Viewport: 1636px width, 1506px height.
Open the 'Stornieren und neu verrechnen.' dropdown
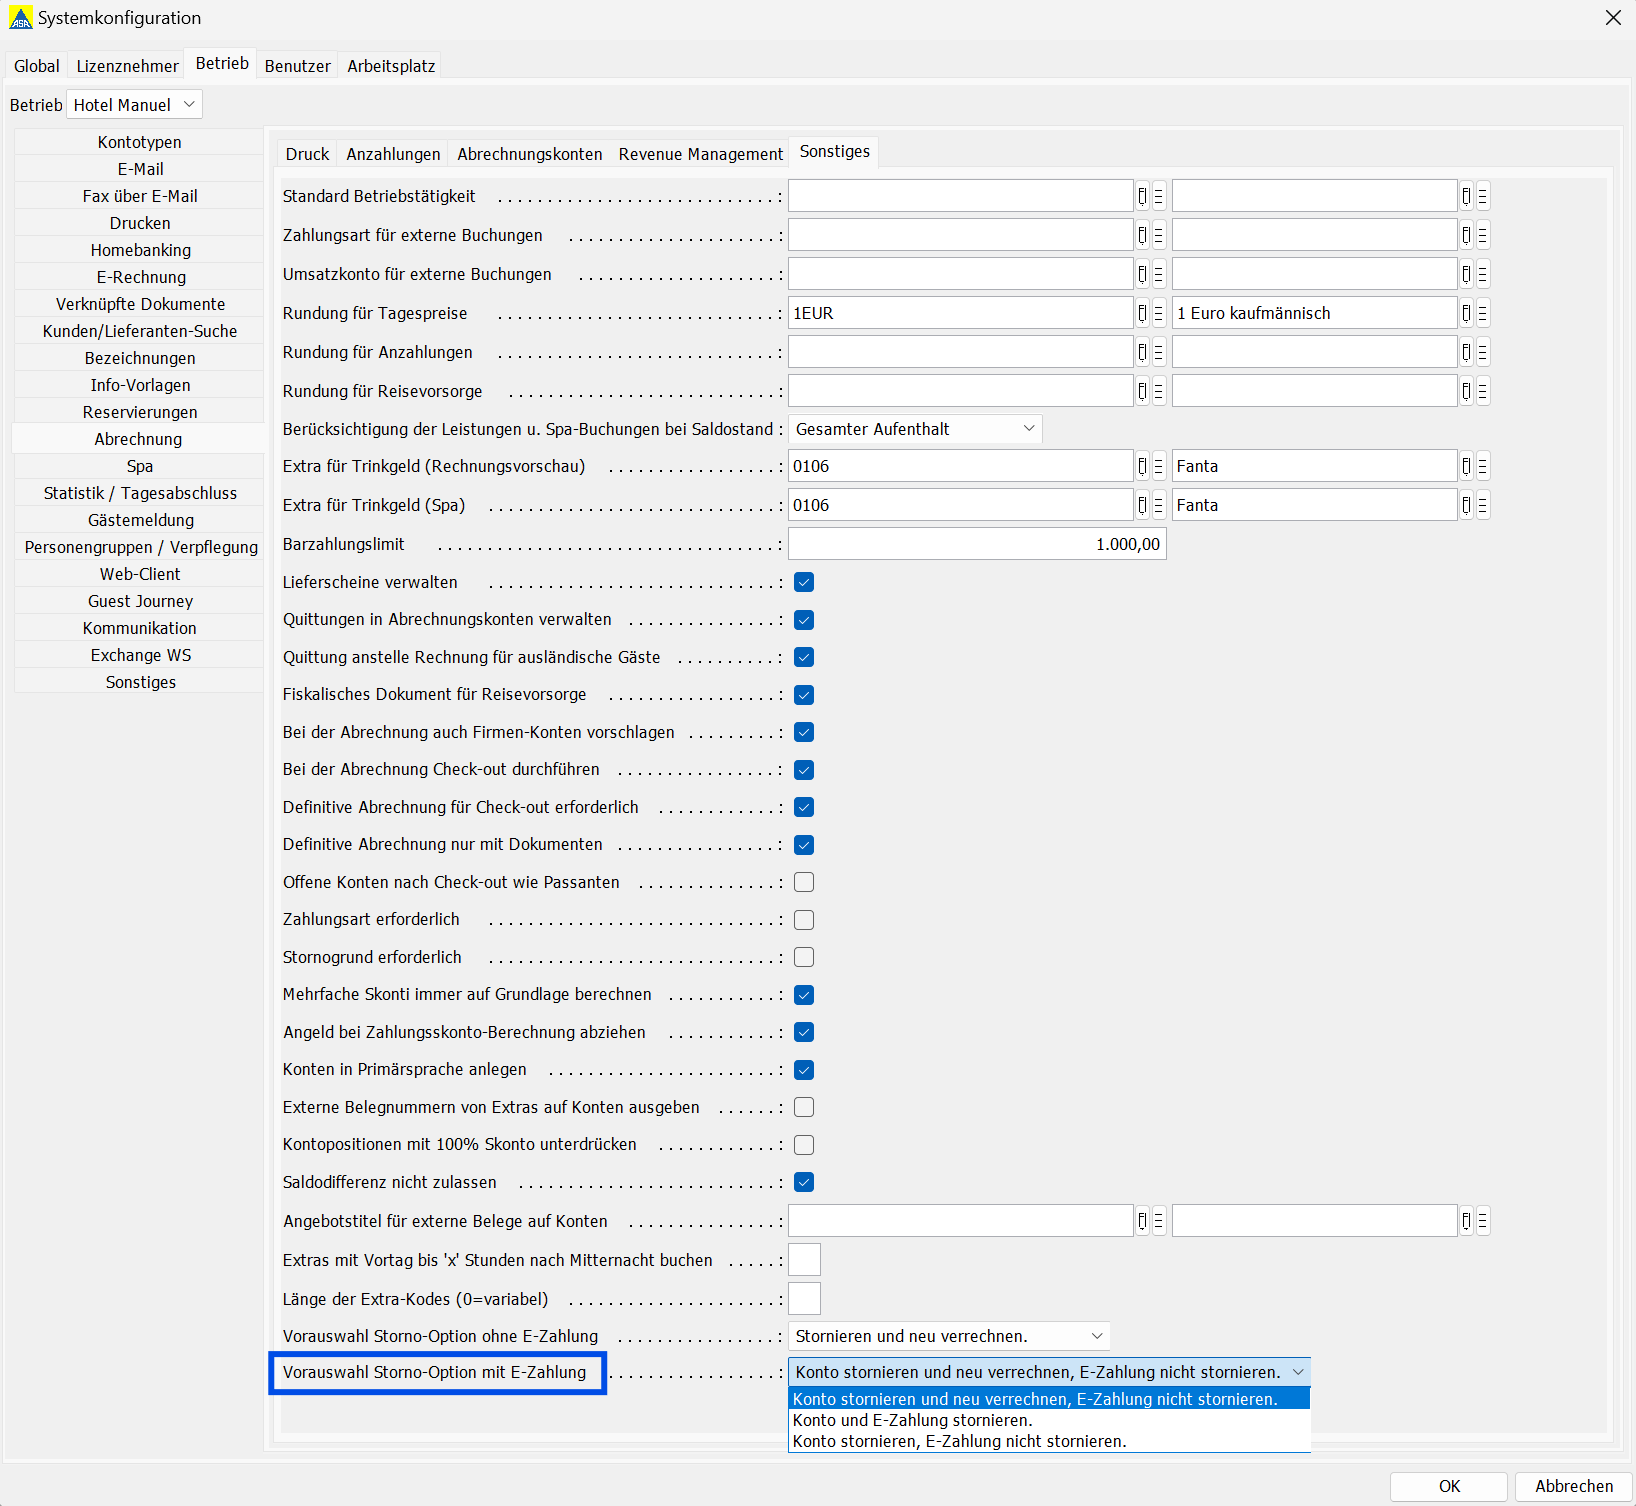(949, 1336)
